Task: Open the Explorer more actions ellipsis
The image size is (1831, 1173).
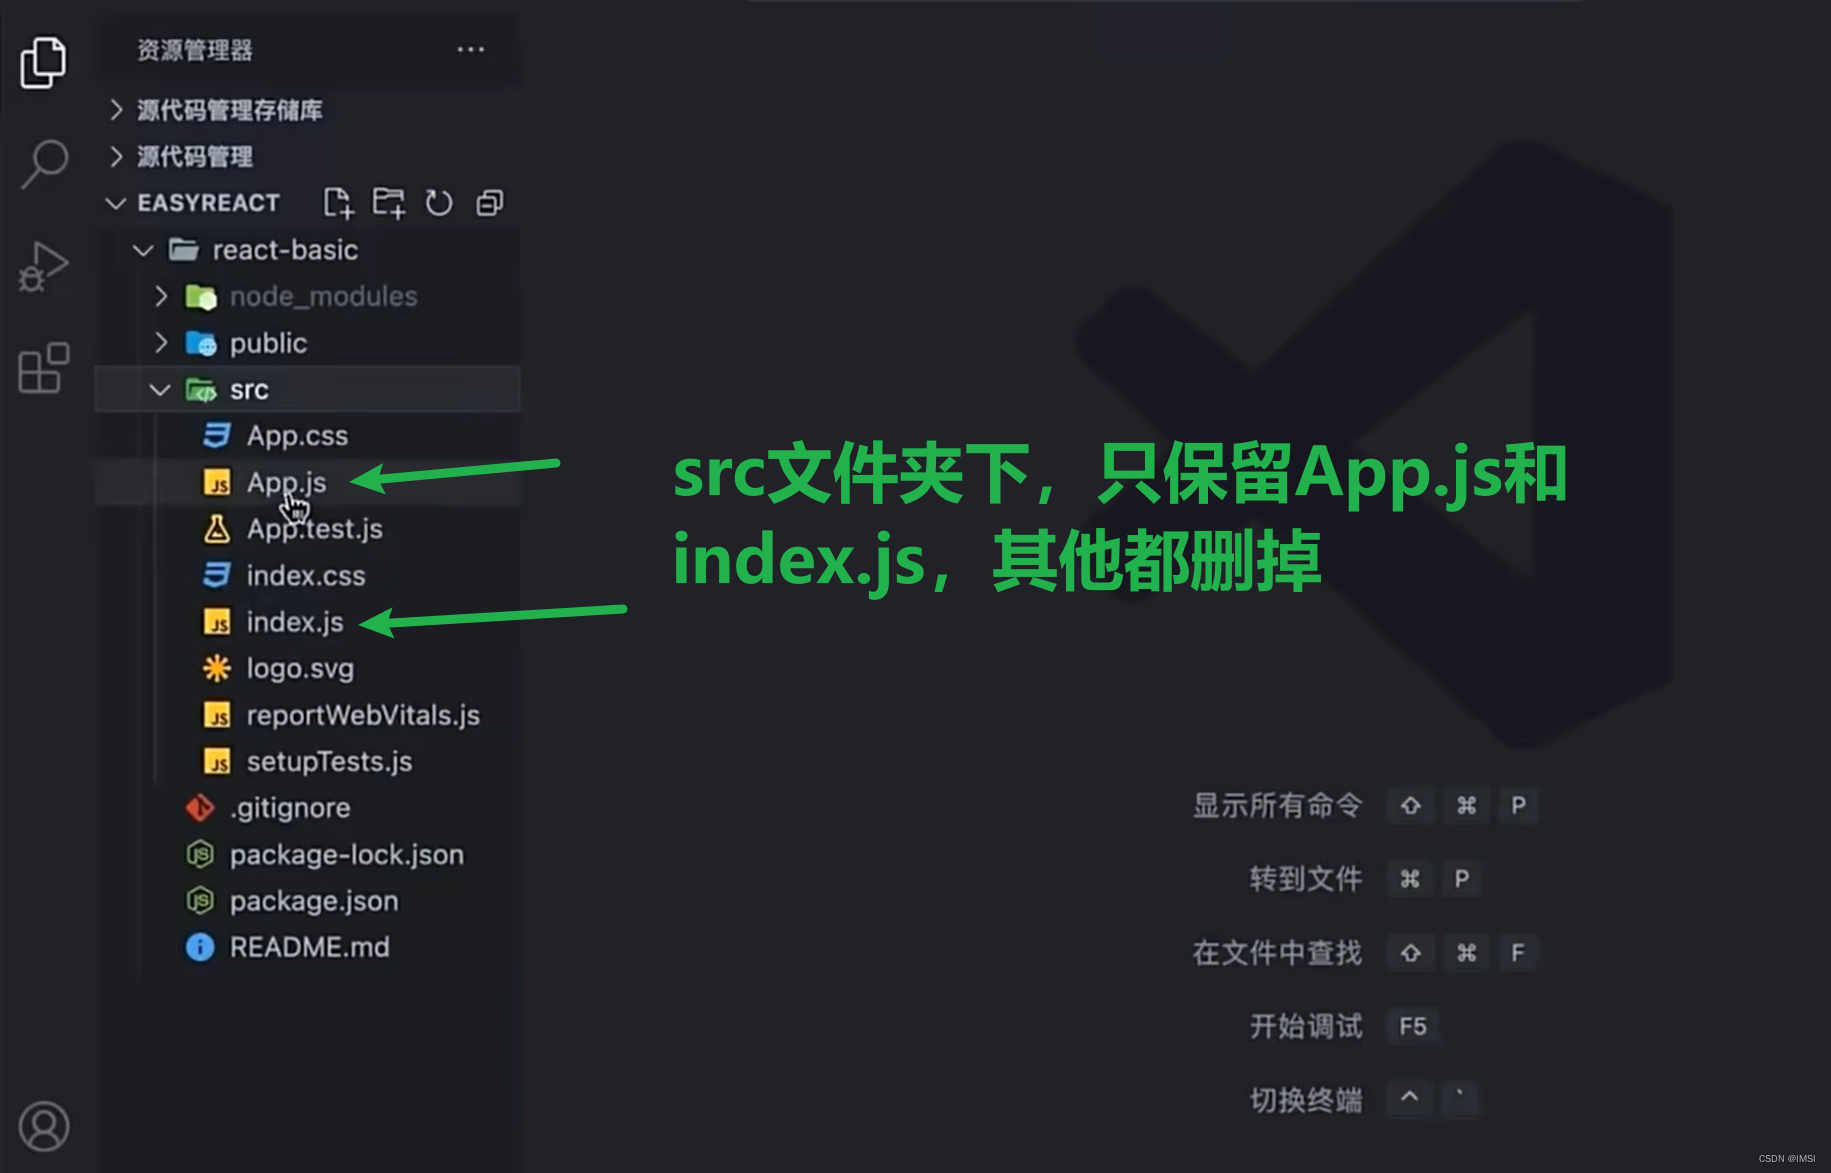Action: tap(470, 49)
